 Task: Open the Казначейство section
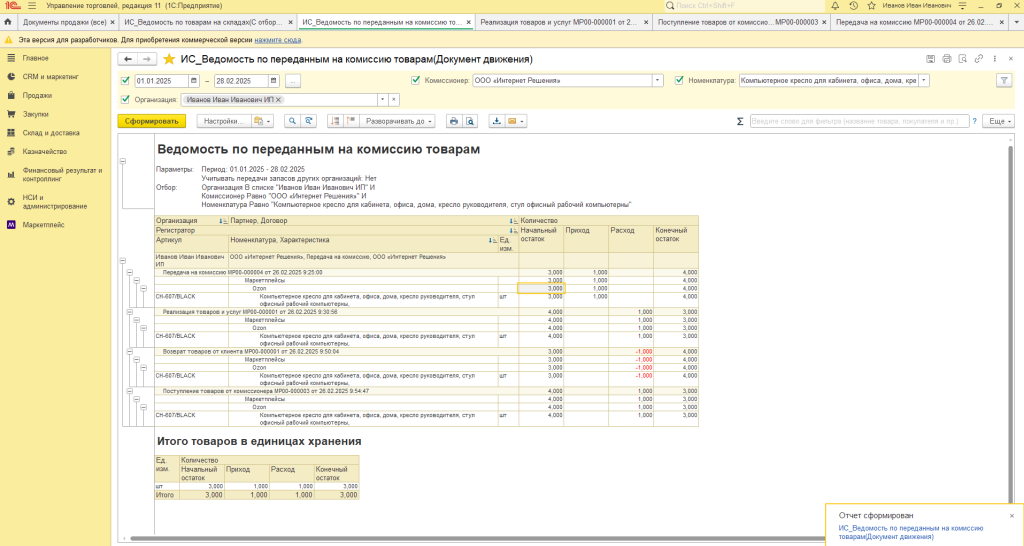44,152
